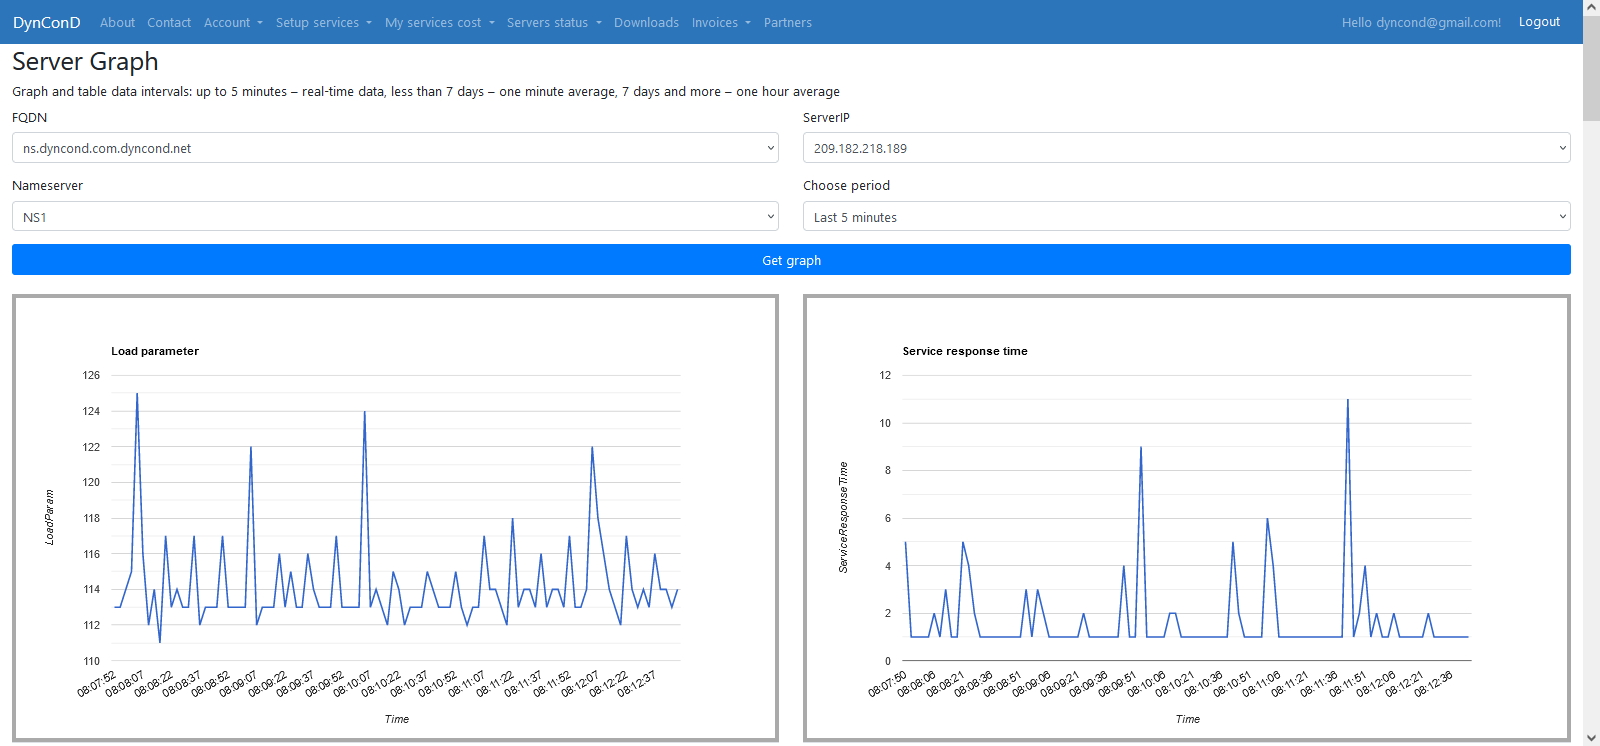Expand the Servers status menu
This screenshot has width=1600, height=746.
point(554,22)
